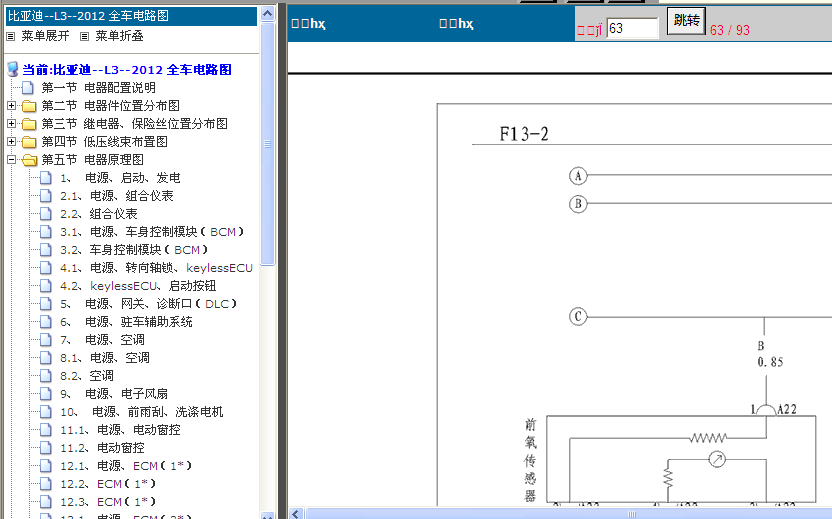This screenshot has width=832, height=519.
Task: Click the tree panel vertical scrollbar thumb
Action: 268,144
